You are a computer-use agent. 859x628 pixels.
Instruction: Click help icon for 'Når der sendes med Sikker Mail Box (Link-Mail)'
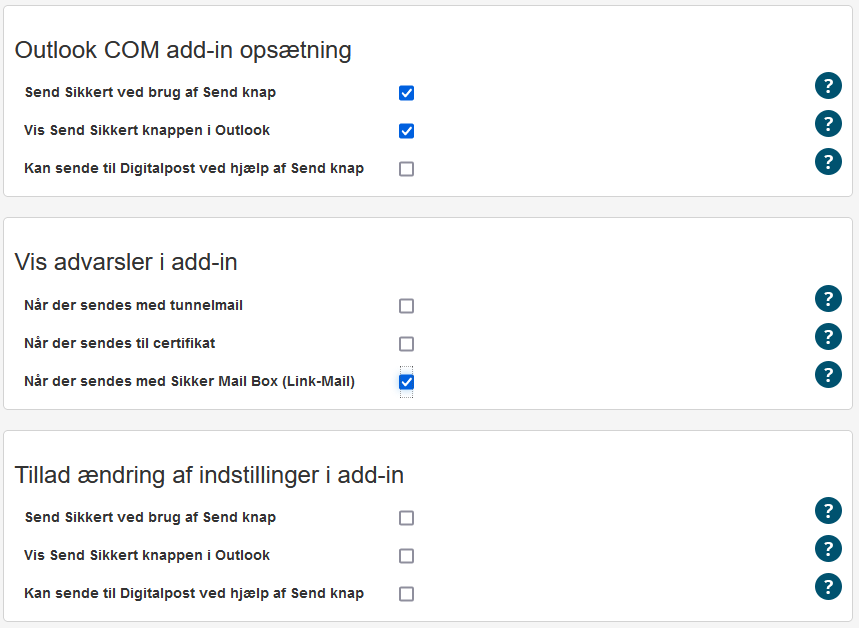coord(828,374)
